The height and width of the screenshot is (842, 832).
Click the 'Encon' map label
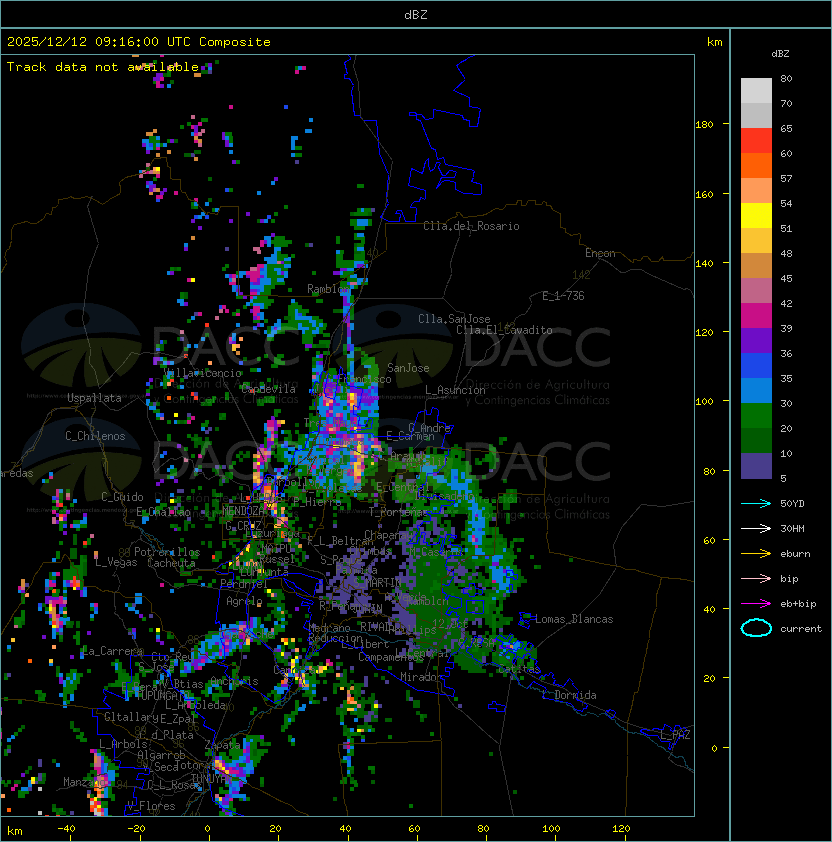600,253
